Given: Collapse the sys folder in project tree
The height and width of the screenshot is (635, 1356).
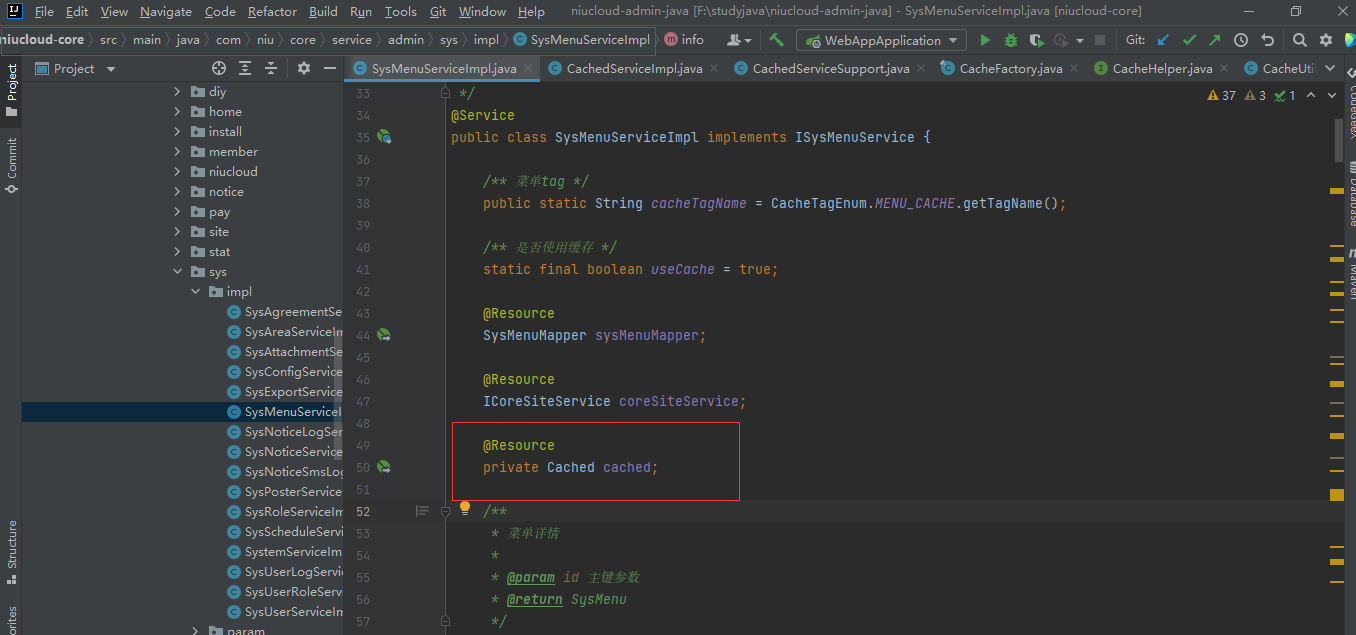Looking at the screenshot, I should point(178,272).
